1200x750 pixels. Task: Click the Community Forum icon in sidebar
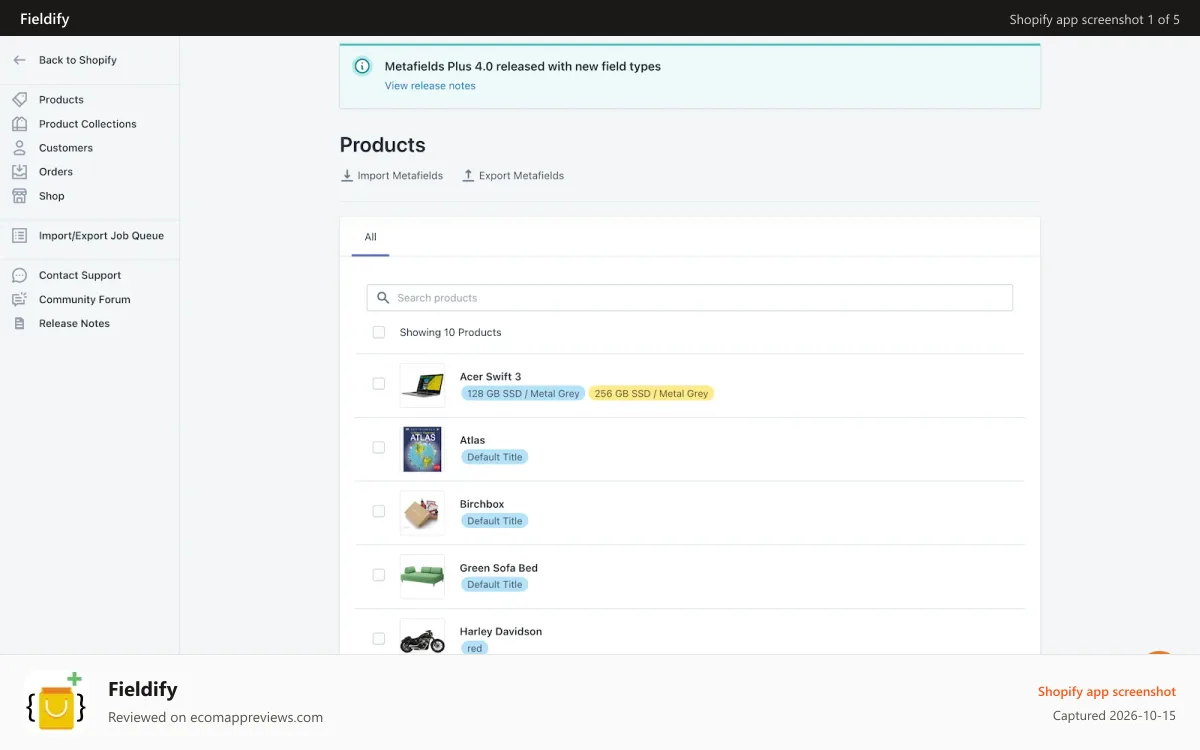[x=19, y=299]
